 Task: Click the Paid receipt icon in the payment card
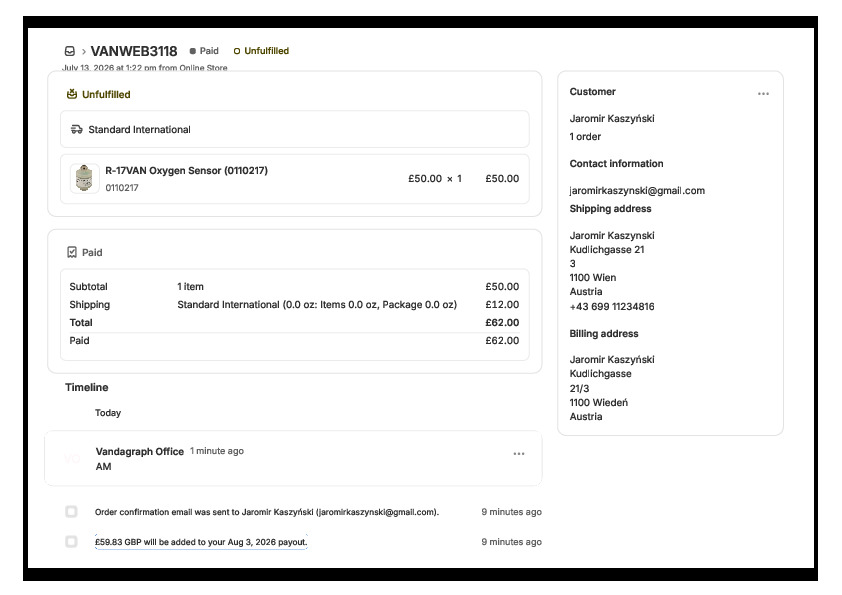pyautogui.click(x=72, y=252)
